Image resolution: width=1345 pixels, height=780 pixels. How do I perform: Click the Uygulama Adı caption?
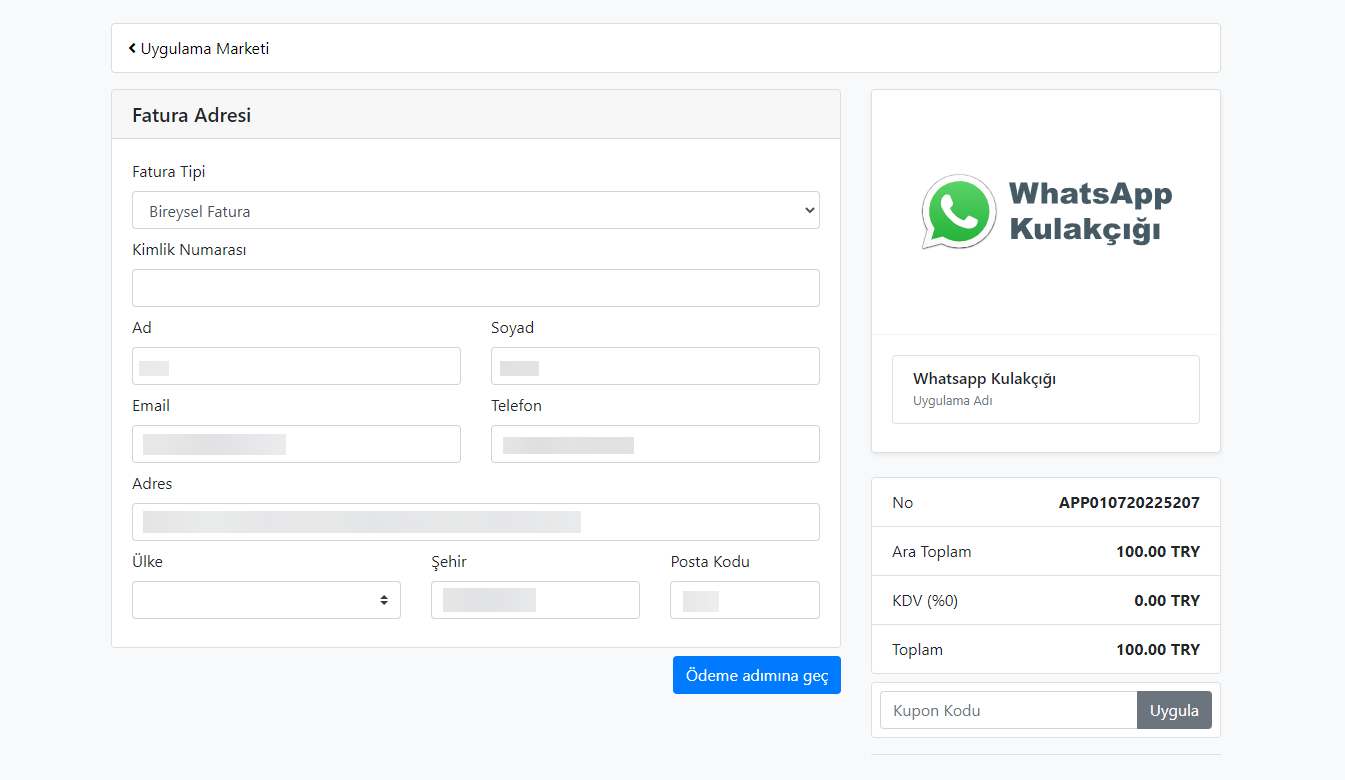tap(952, 400)
